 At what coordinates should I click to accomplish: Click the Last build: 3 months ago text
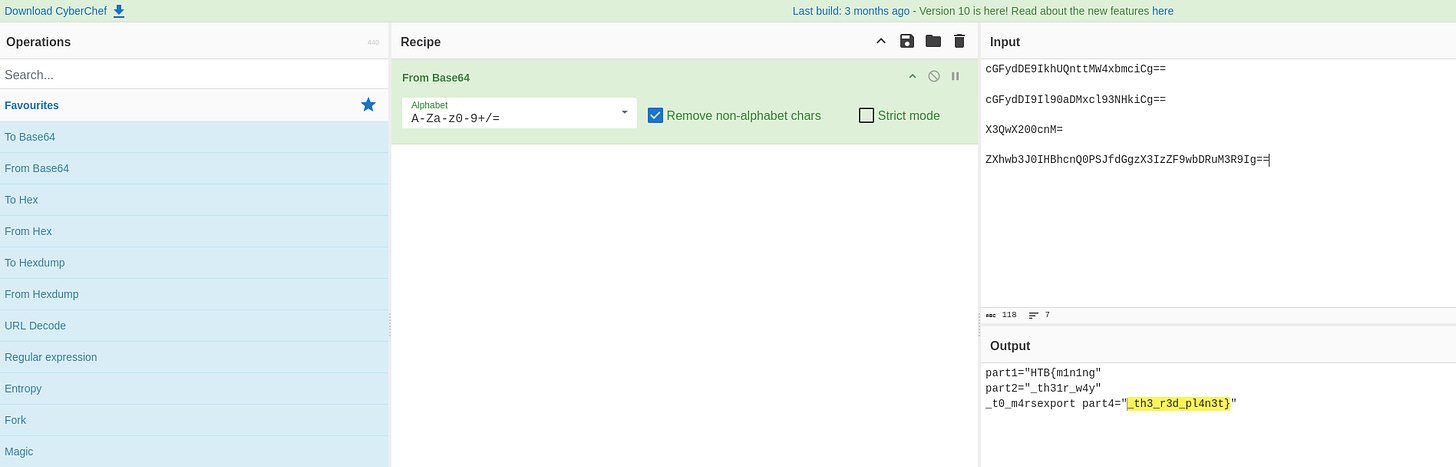pyautogui.click(x=851, y=11)
